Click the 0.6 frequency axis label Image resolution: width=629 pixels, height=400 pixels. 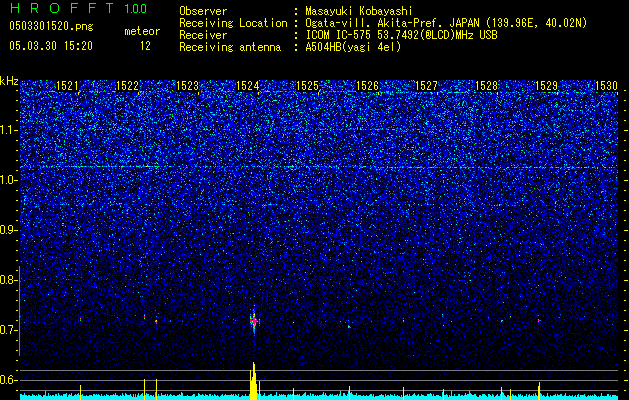click(x=8, y=380)
